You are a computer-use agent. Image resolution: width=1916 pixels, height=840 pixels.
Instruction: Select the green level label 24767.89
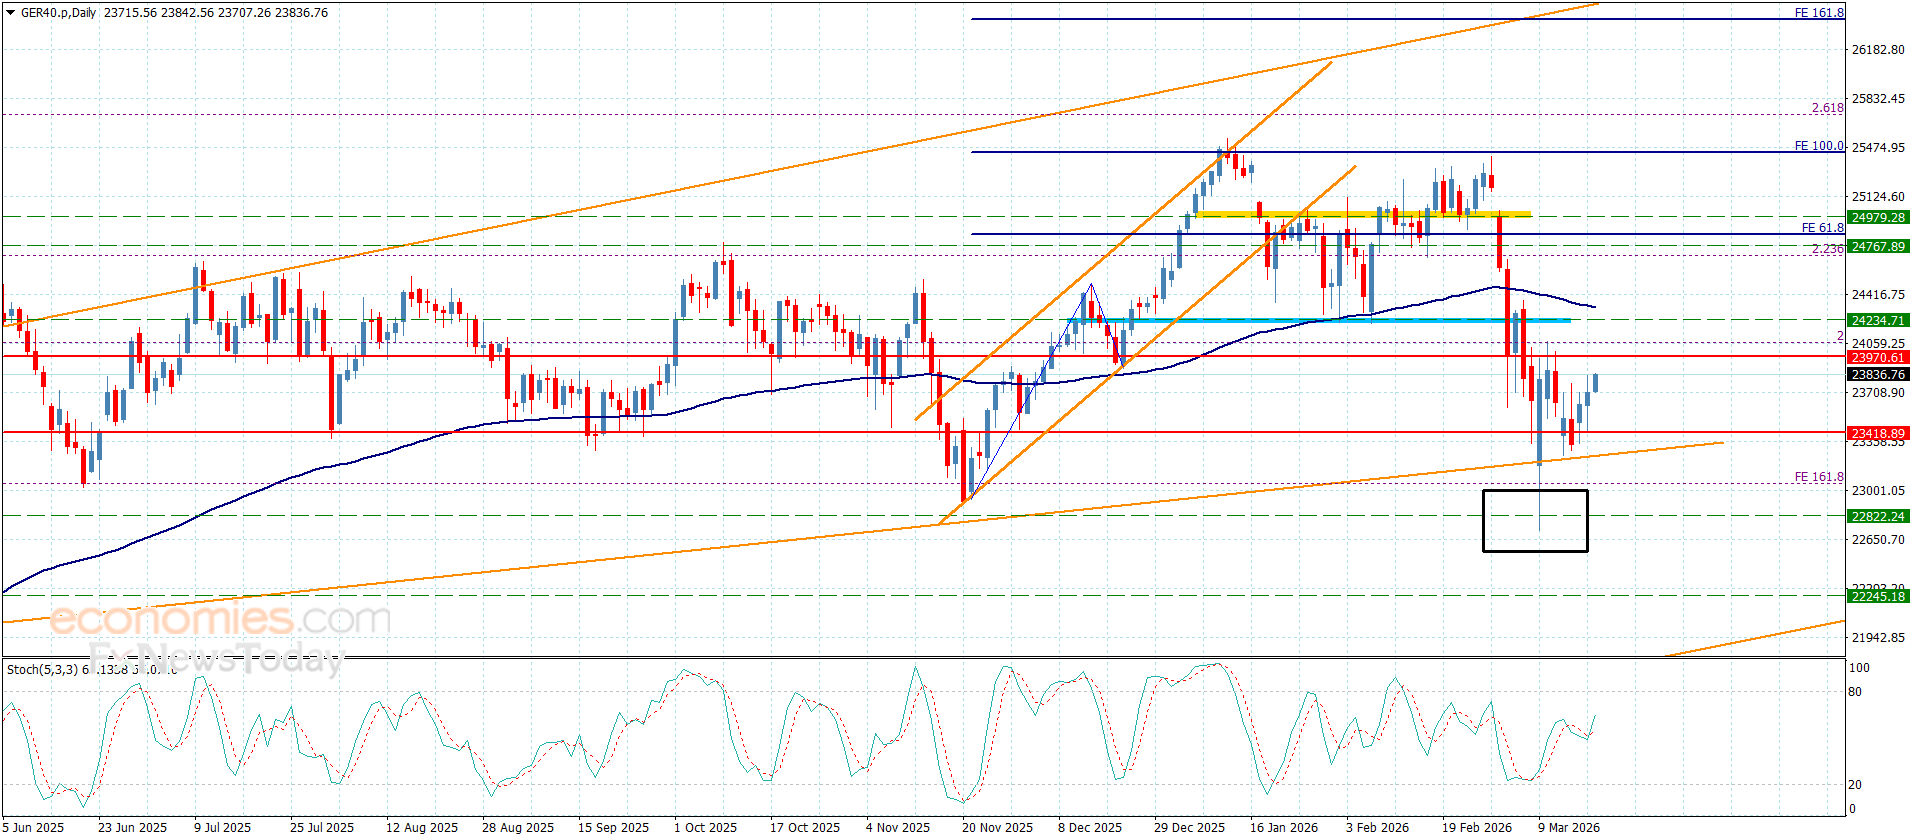[x=1878, y=247]
